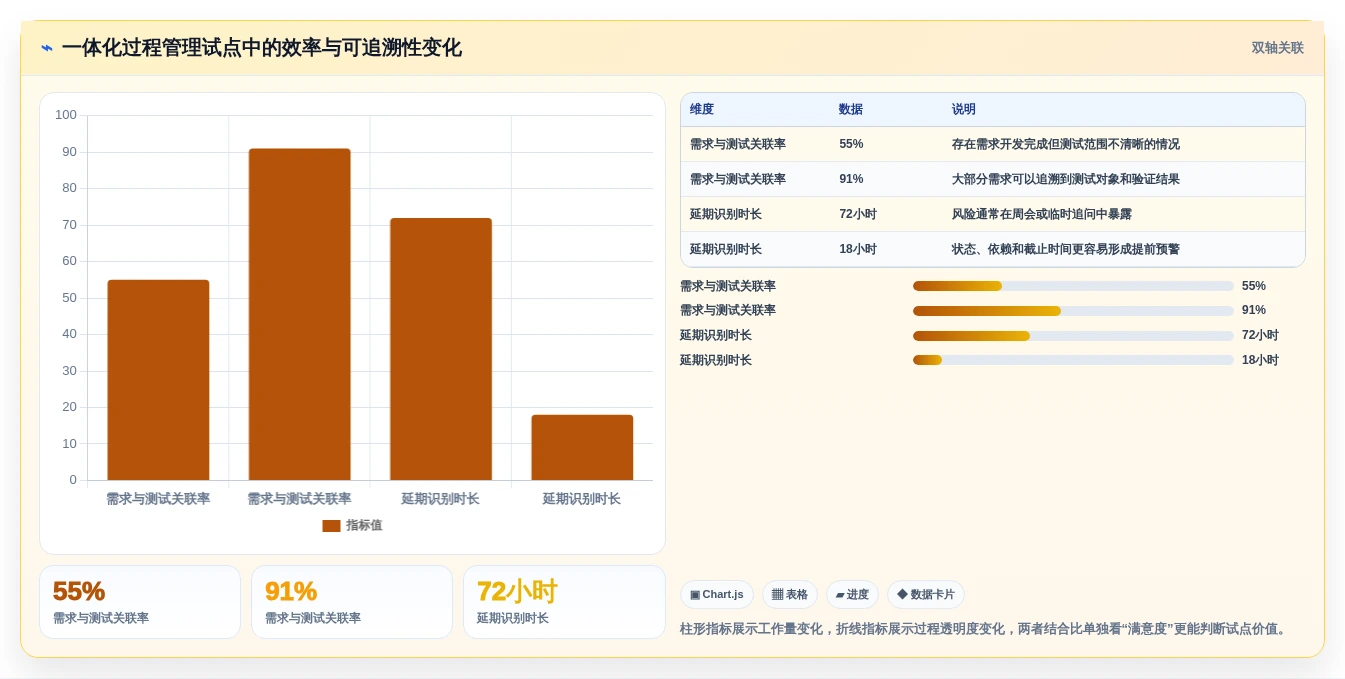
Task: Open the 91% stat card
Action: [x=352, y=602]
